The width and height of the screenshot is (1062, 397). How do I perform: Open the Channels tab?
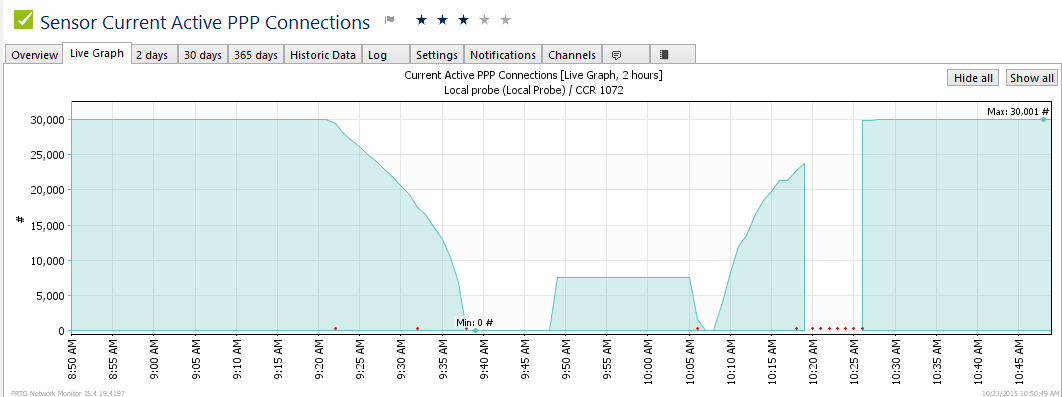click(572, 55)
